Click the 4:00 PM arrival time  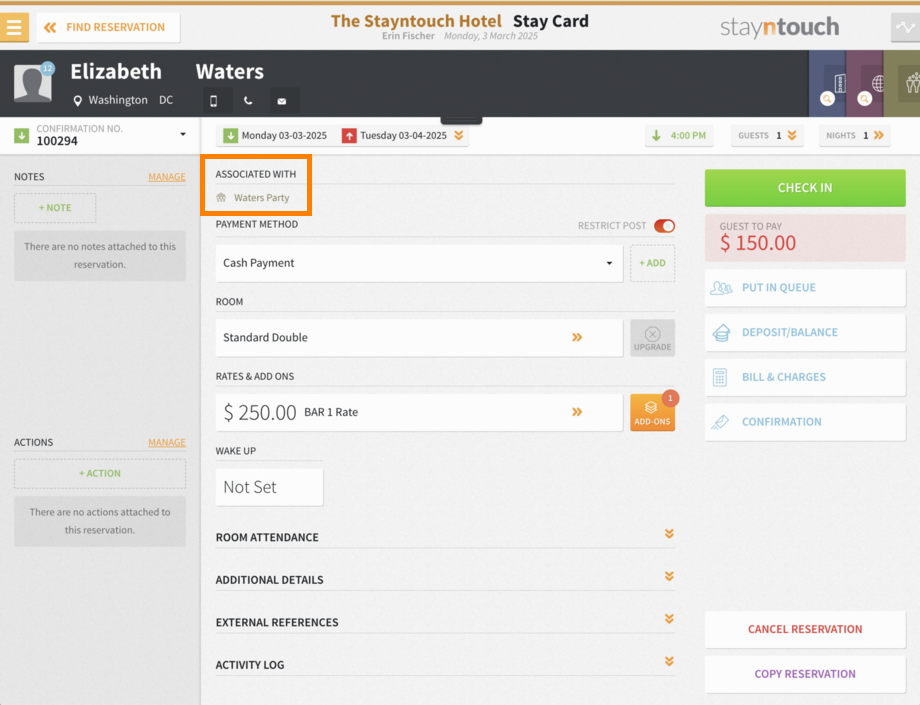pos(679,135)
